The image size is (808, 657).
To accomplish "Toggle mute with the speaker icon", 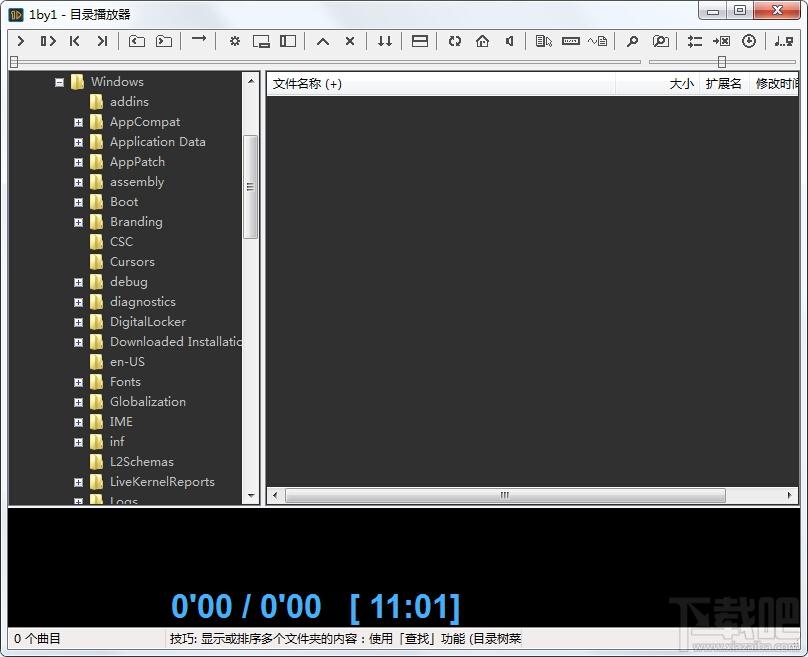I will pos(510,41).
